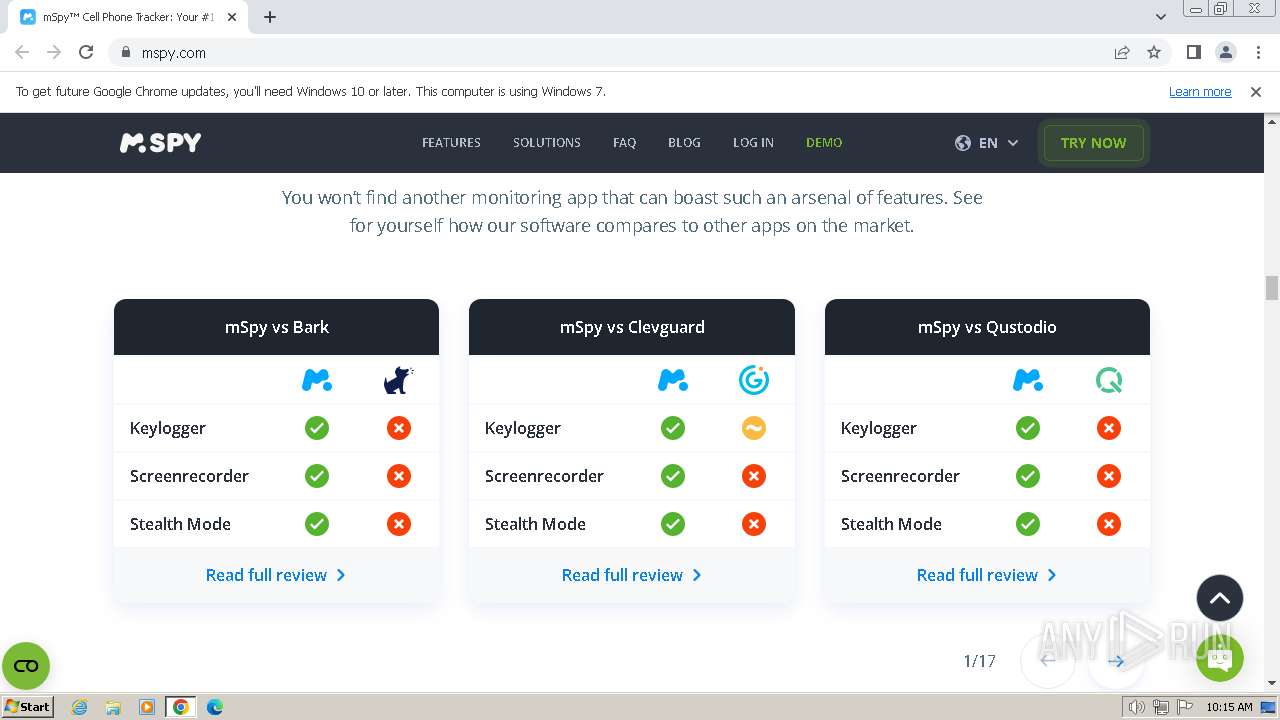Click the Clevguard logo icon

pos(754,380)
